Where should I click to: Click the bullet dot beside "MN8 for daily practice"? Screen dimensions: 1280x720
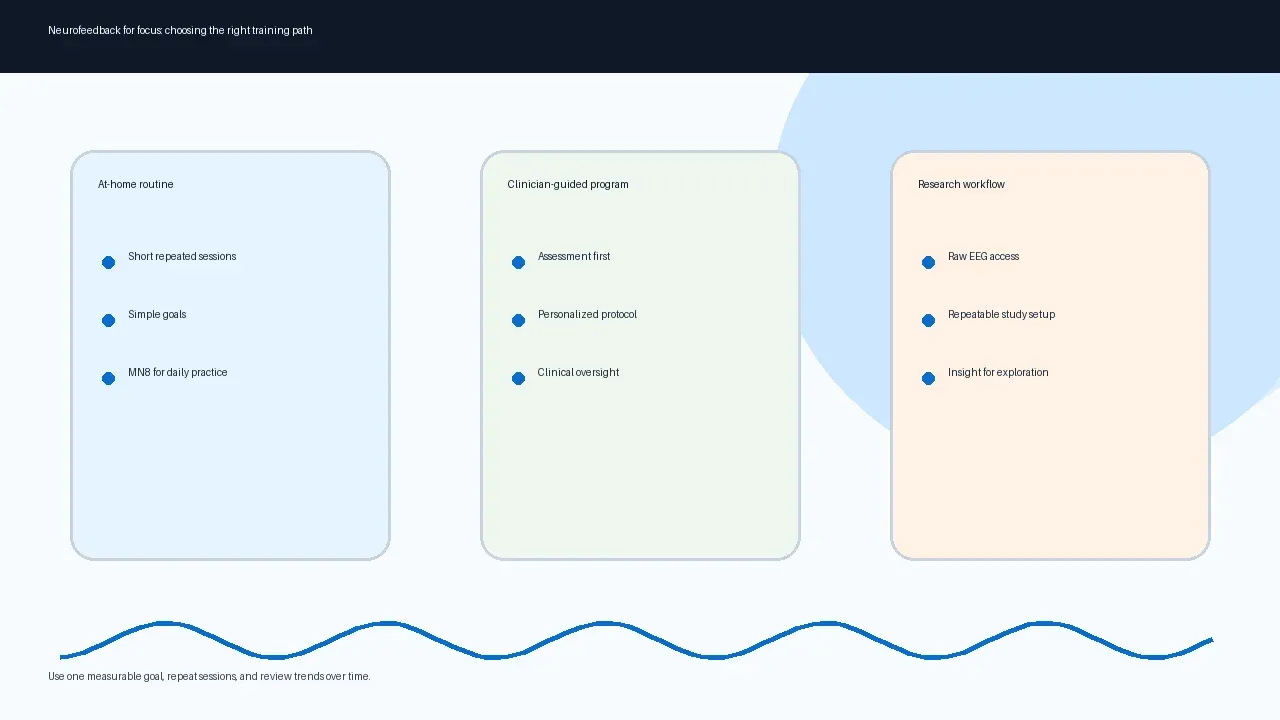[108, 378]
